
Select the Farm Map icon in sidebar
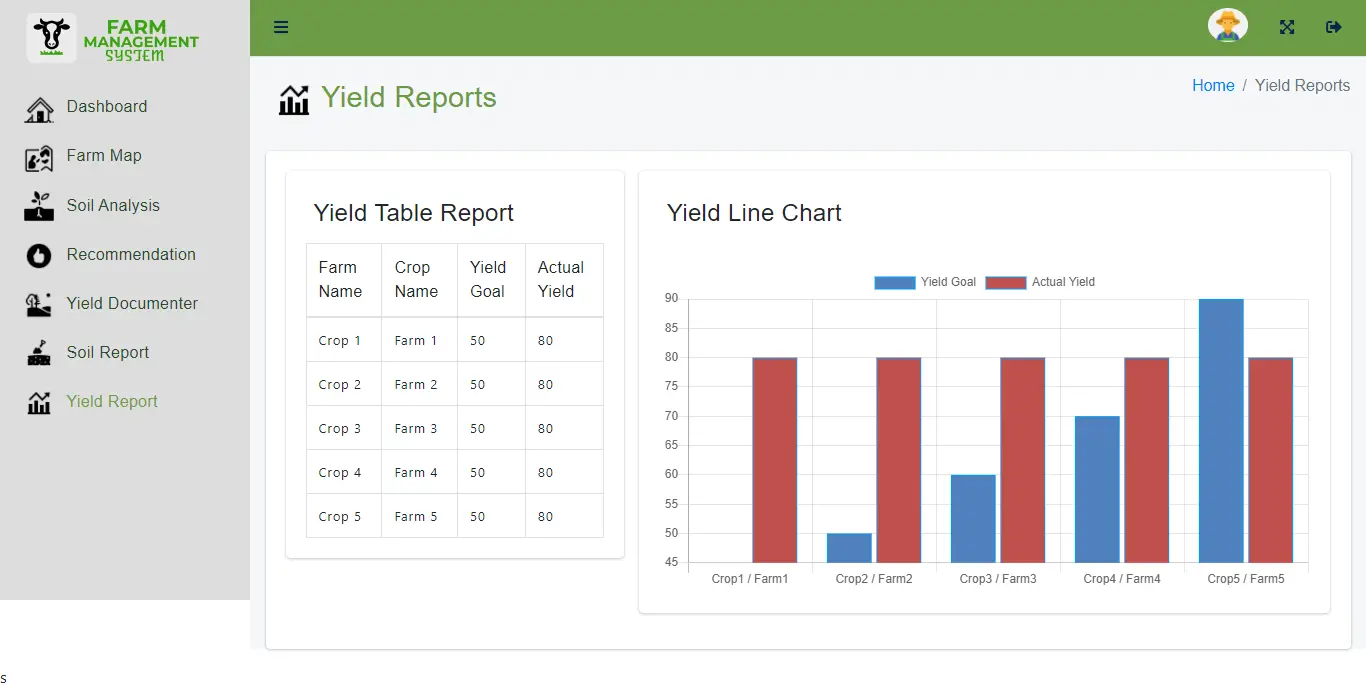click(38, 156)
